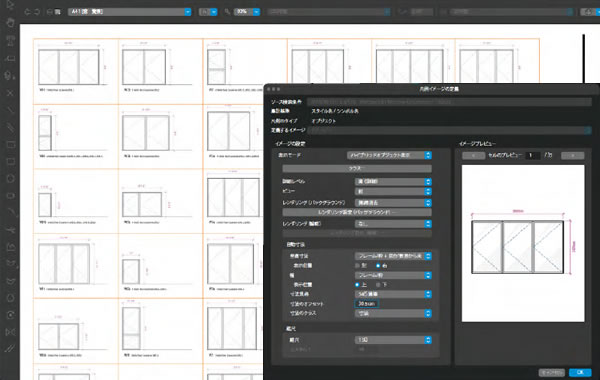The image size is (600, 380).
Task: Show the next cell preview
Action: coord(572,155)
